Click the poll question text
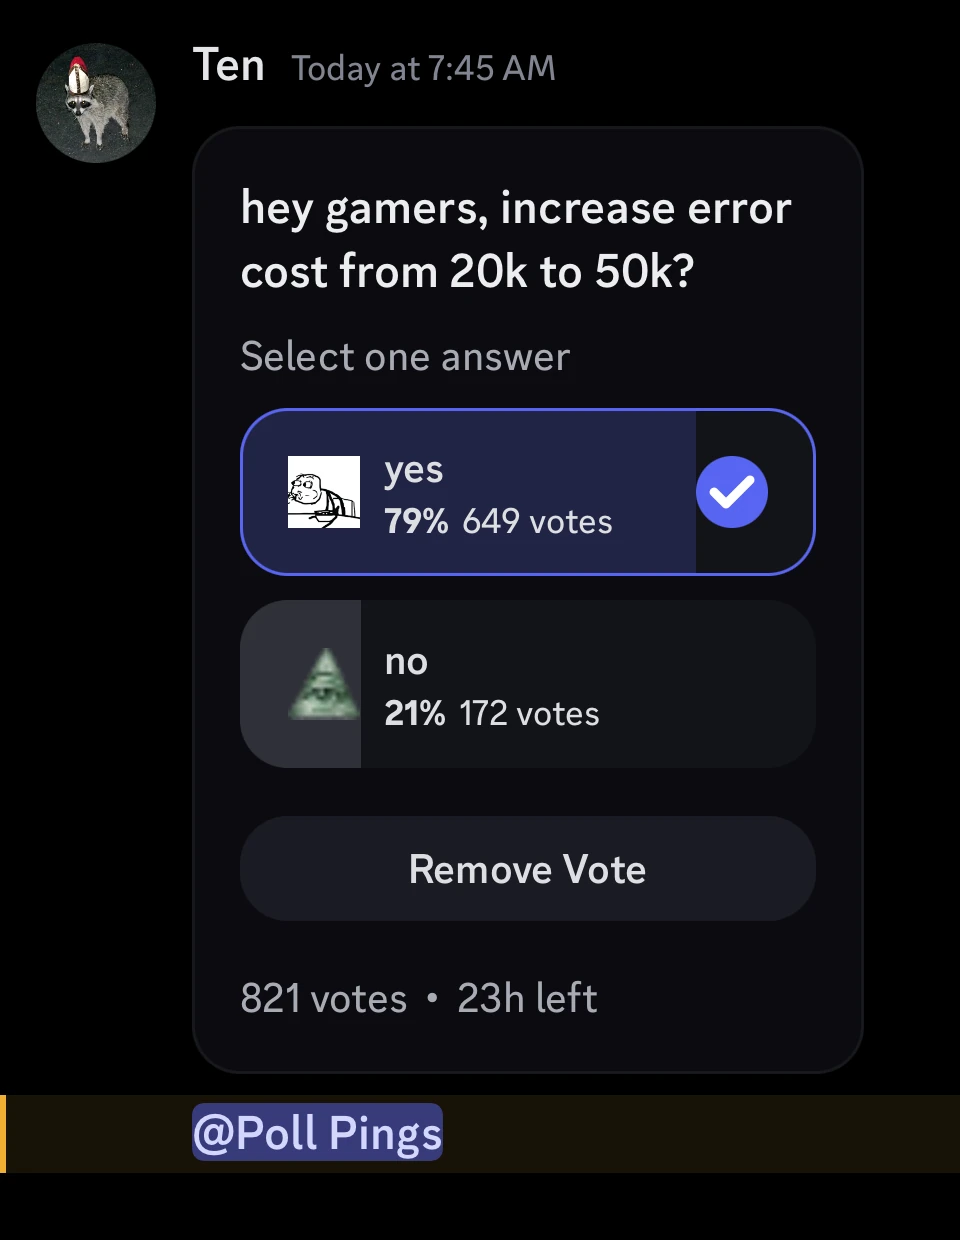The height and width of the screenshot is (1240, 960). pos(515,240)
